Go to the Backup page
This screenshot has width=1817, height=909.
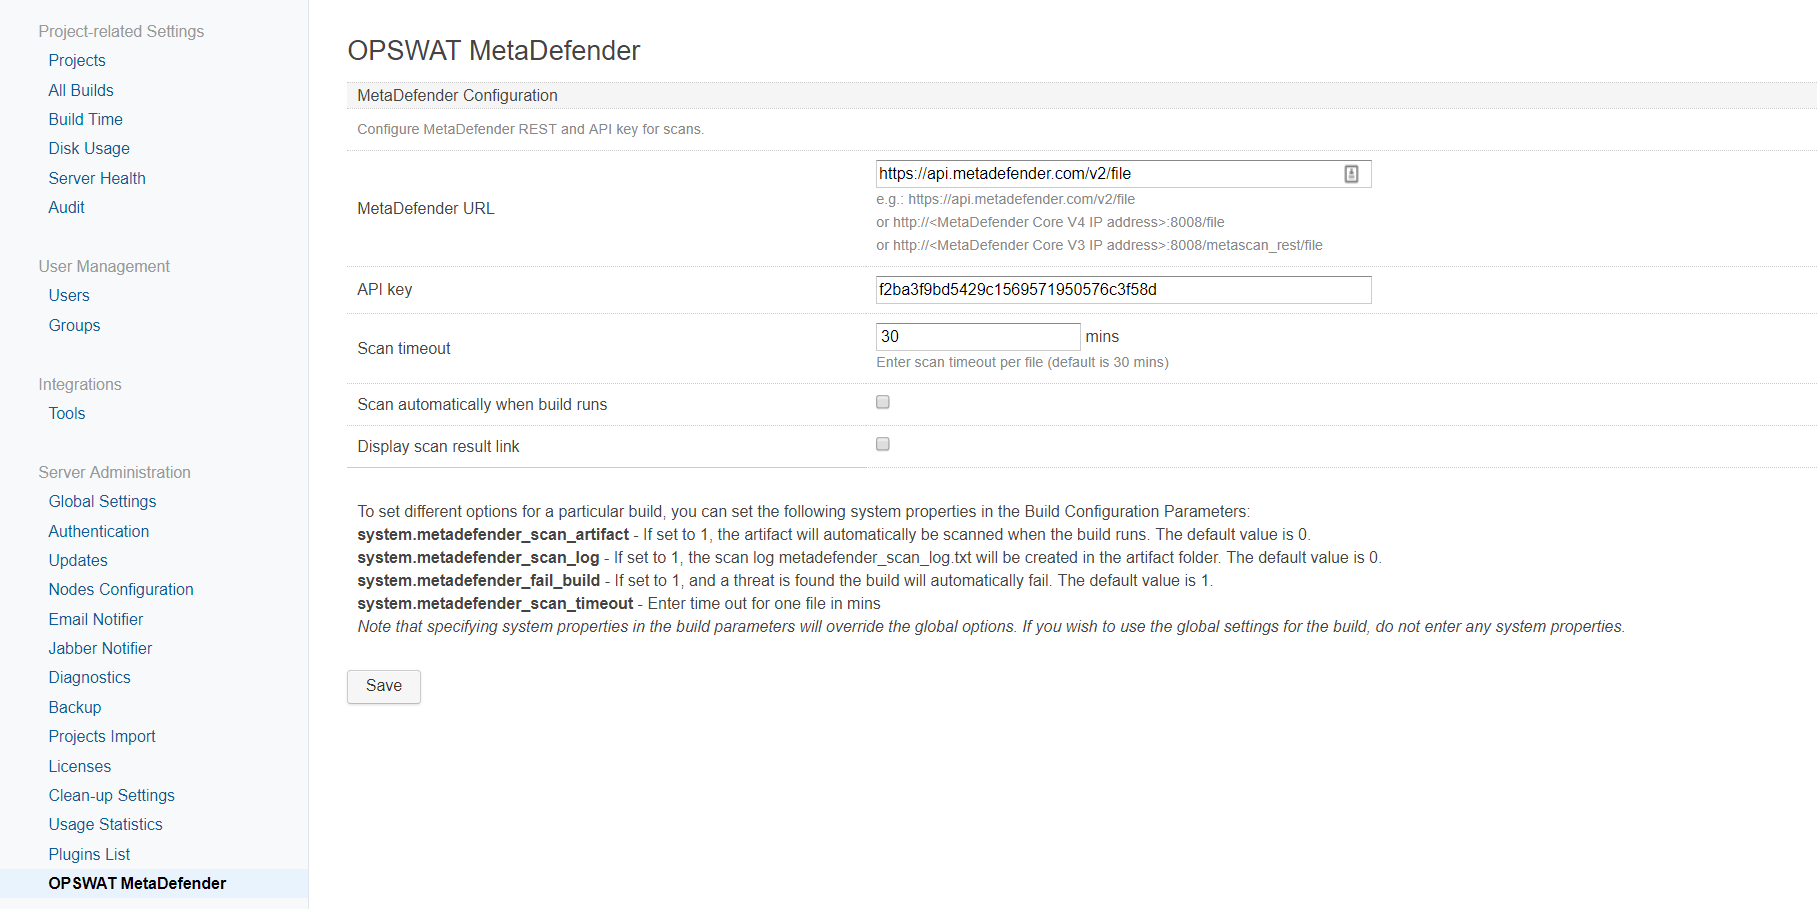[74, 707]
